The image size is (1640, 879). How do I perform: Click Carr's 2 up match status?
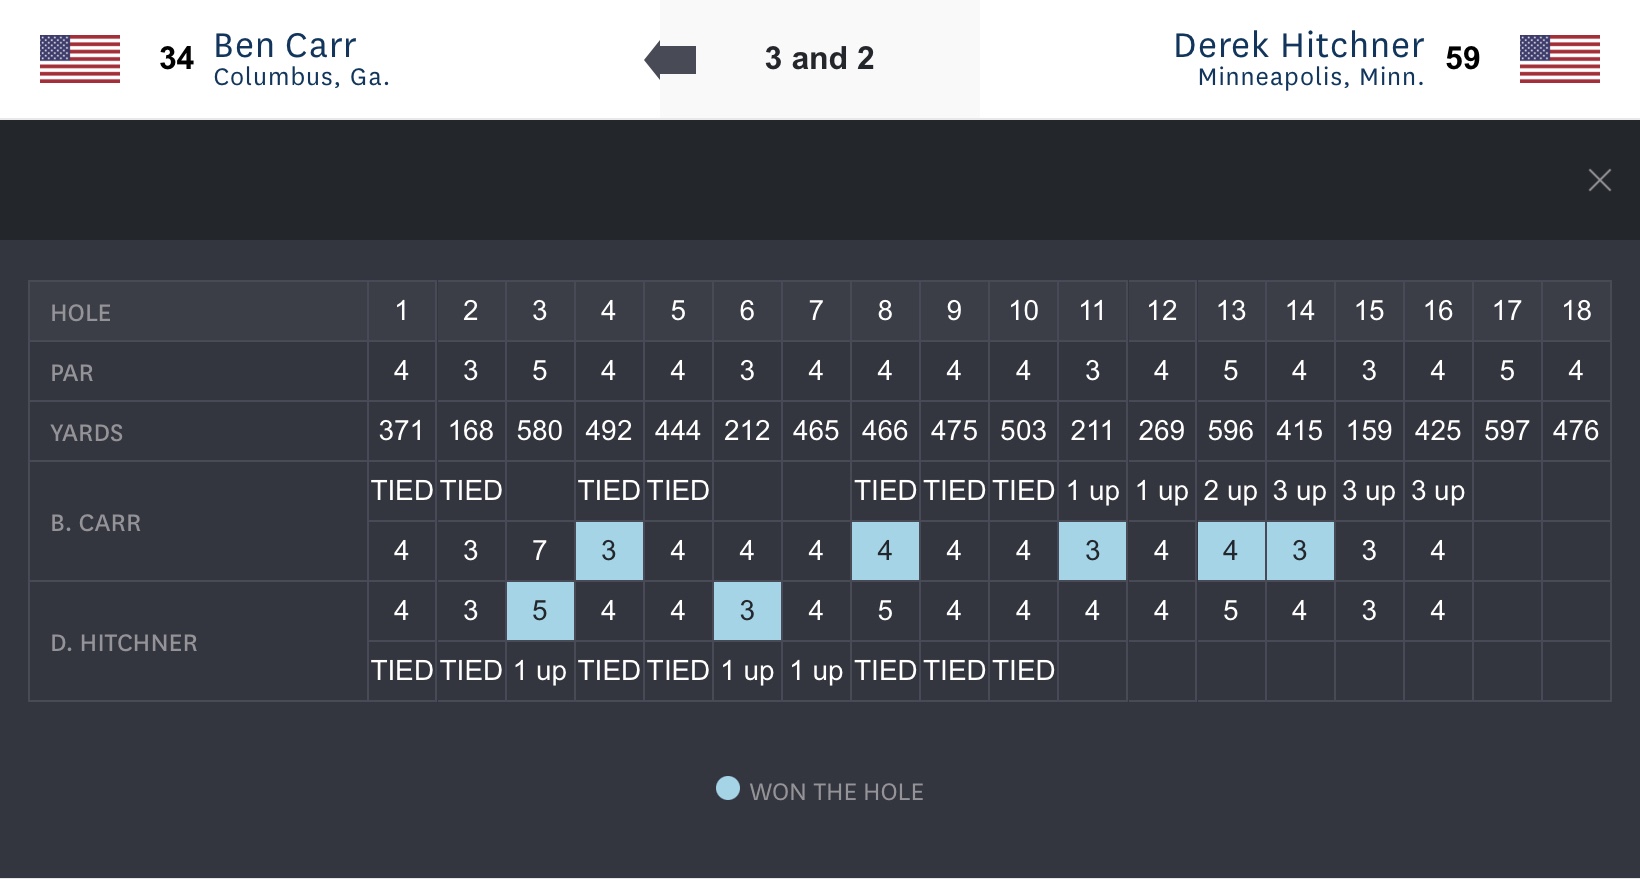(x=1230, y=491)
